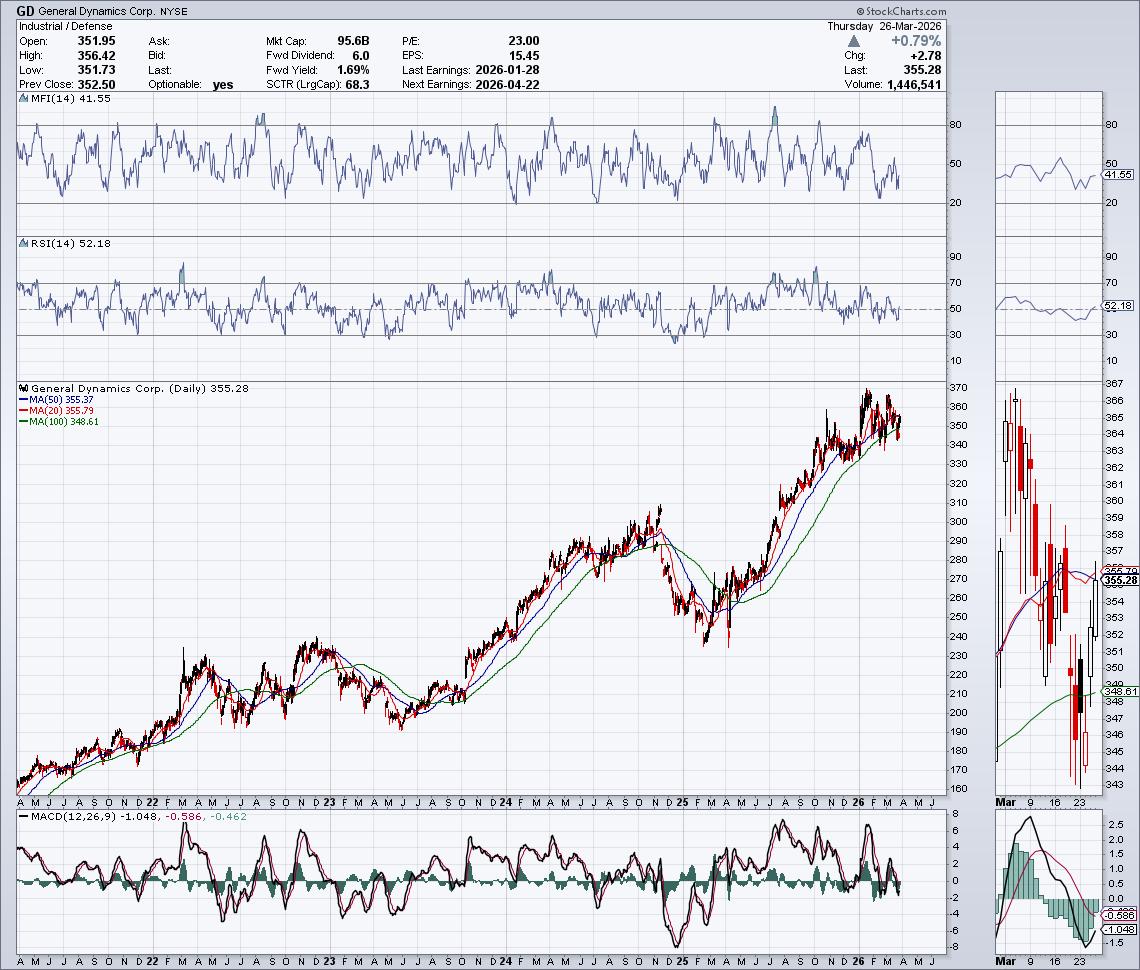Click the Open value 351.95
Viewport: 1140px width, 970px height.
click(x=96, y=41)
